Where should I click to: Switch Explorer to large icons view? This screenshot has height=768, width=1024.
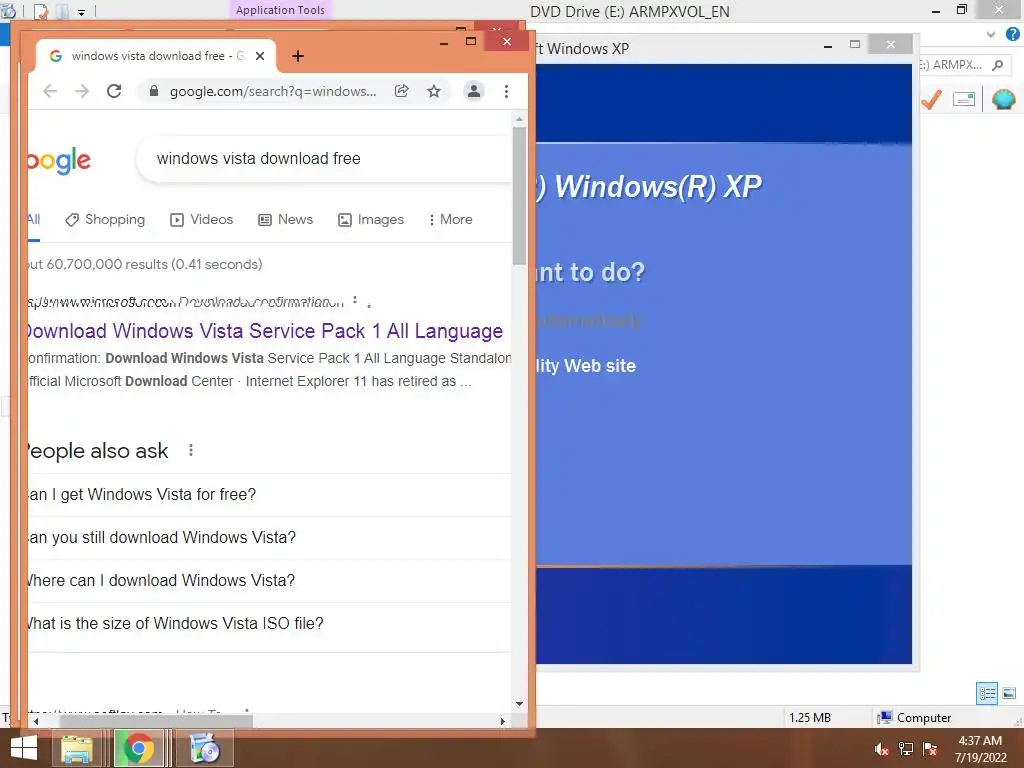1009,693
